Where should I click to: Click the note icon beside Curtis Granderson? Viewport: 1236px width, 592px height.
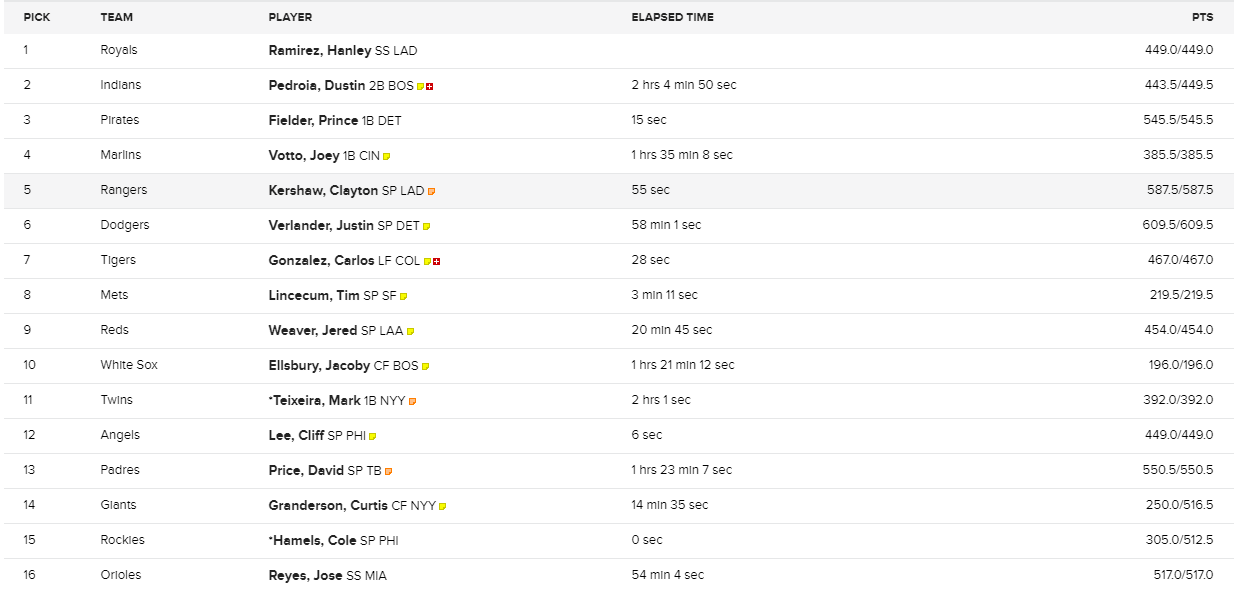(443, 507)
